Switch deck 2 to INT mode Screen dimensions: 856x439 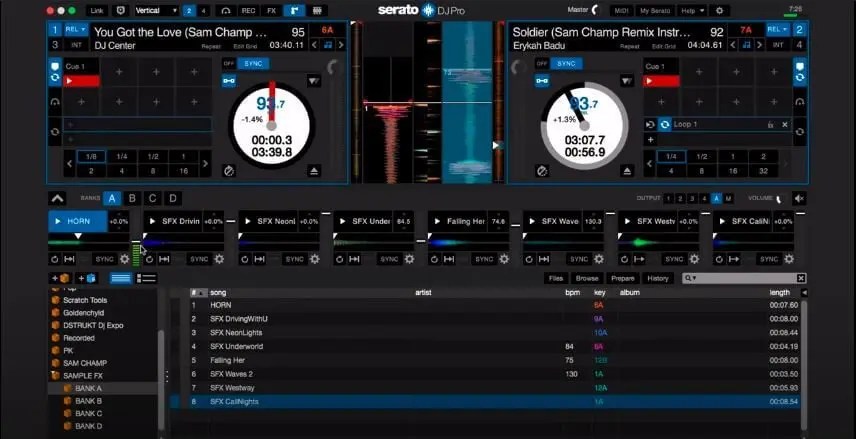pos(778,45)
